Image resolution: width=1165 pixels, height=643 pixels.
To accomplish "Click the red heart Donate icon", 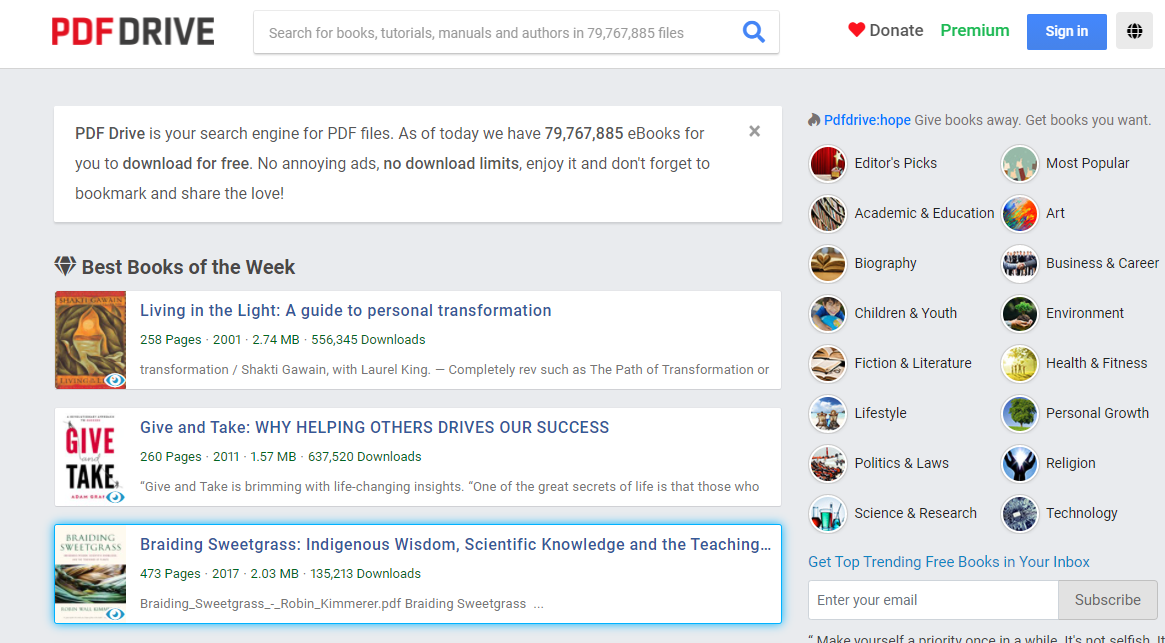I will pos(857,30).
